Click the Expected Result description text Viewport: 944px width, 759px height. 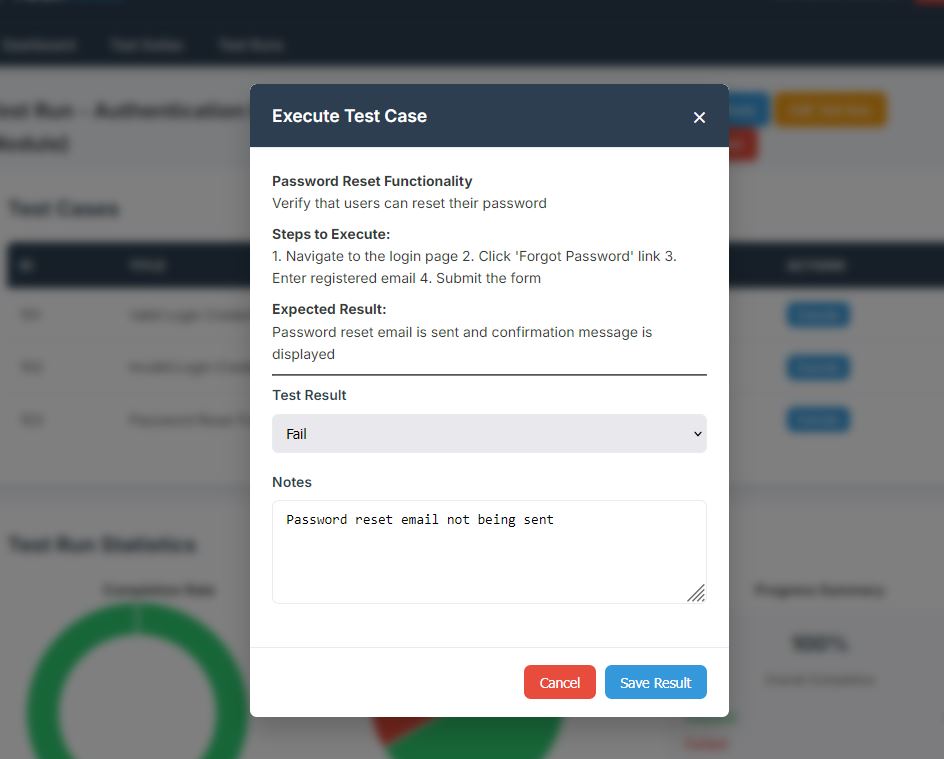(462, 343)
